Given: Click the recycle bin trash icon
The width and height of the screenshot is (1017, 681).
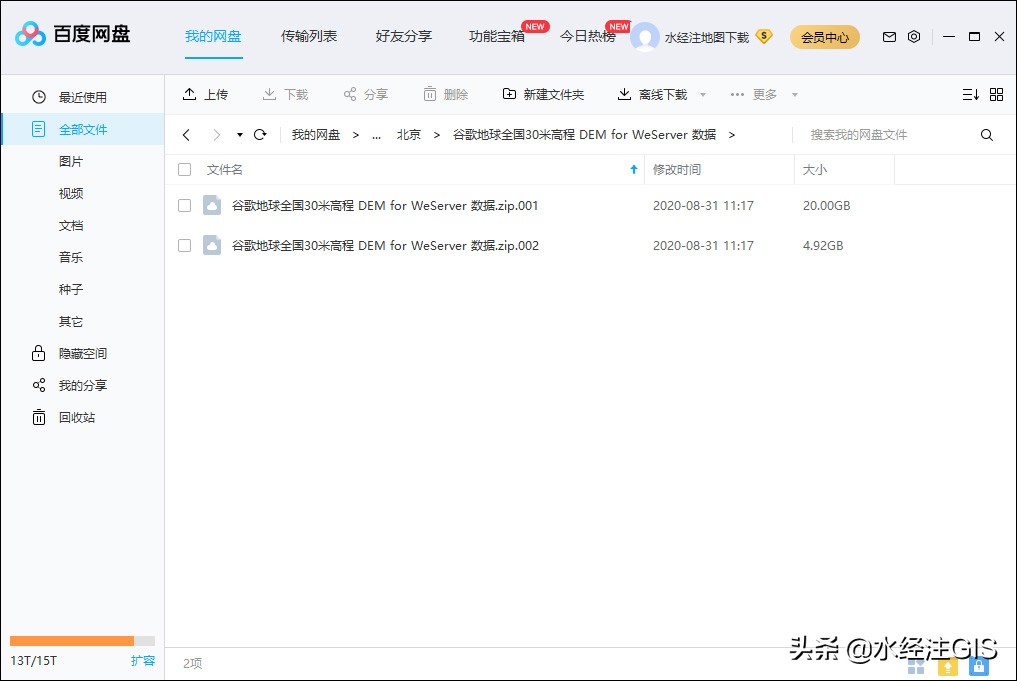Looking at the screenshot, I should coord(39,417).
